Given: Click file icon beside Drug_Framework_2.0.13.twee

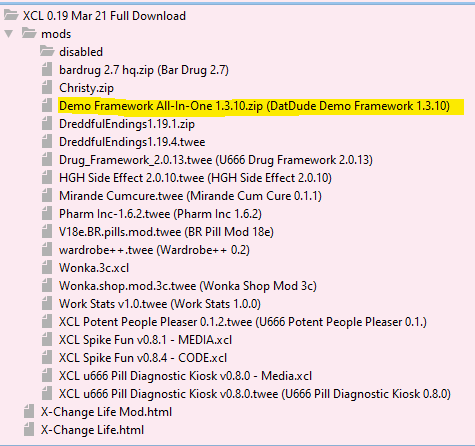Looking at the screenshot, I should coord(47,160).
